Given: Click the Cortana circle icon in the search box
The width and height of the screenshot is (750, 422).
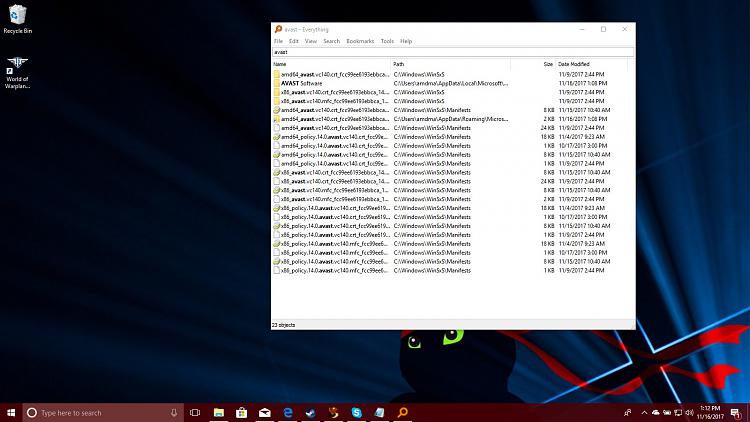Looking at the screenshot, I should (32, 412).
